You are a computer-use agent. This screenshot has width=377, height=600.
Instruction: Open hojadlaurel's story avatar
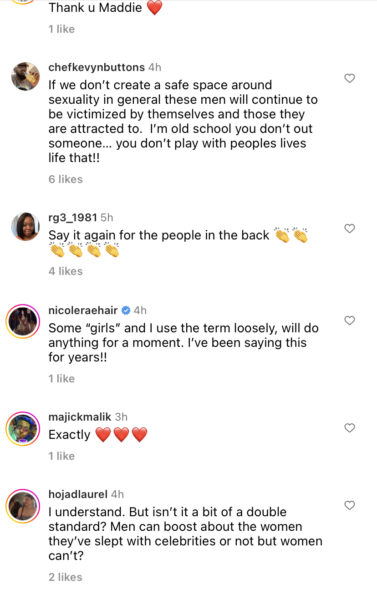pos(23,506)
